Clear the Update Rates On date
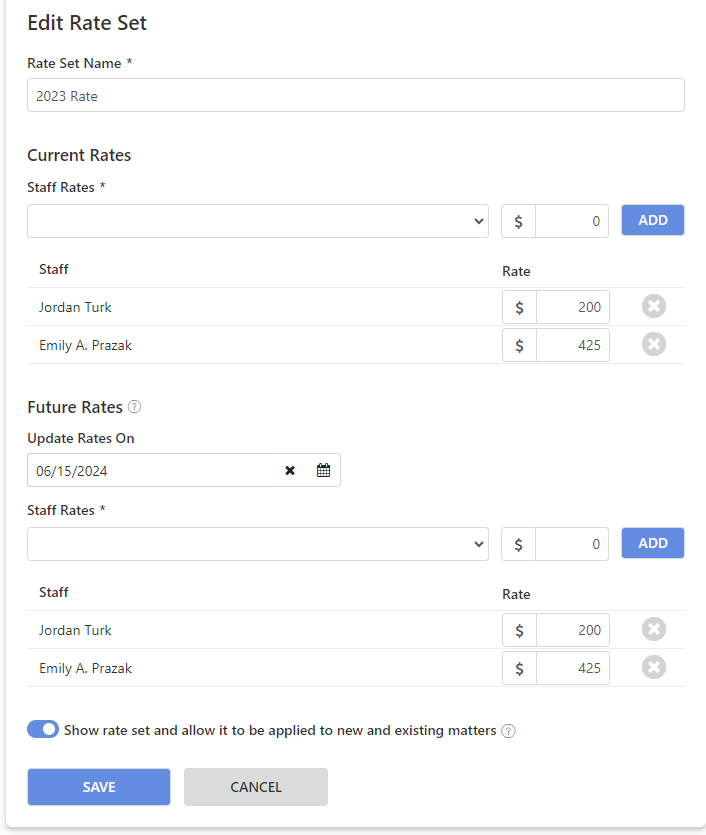Viewport: 706px width, 835px height. tap(290, 470)
